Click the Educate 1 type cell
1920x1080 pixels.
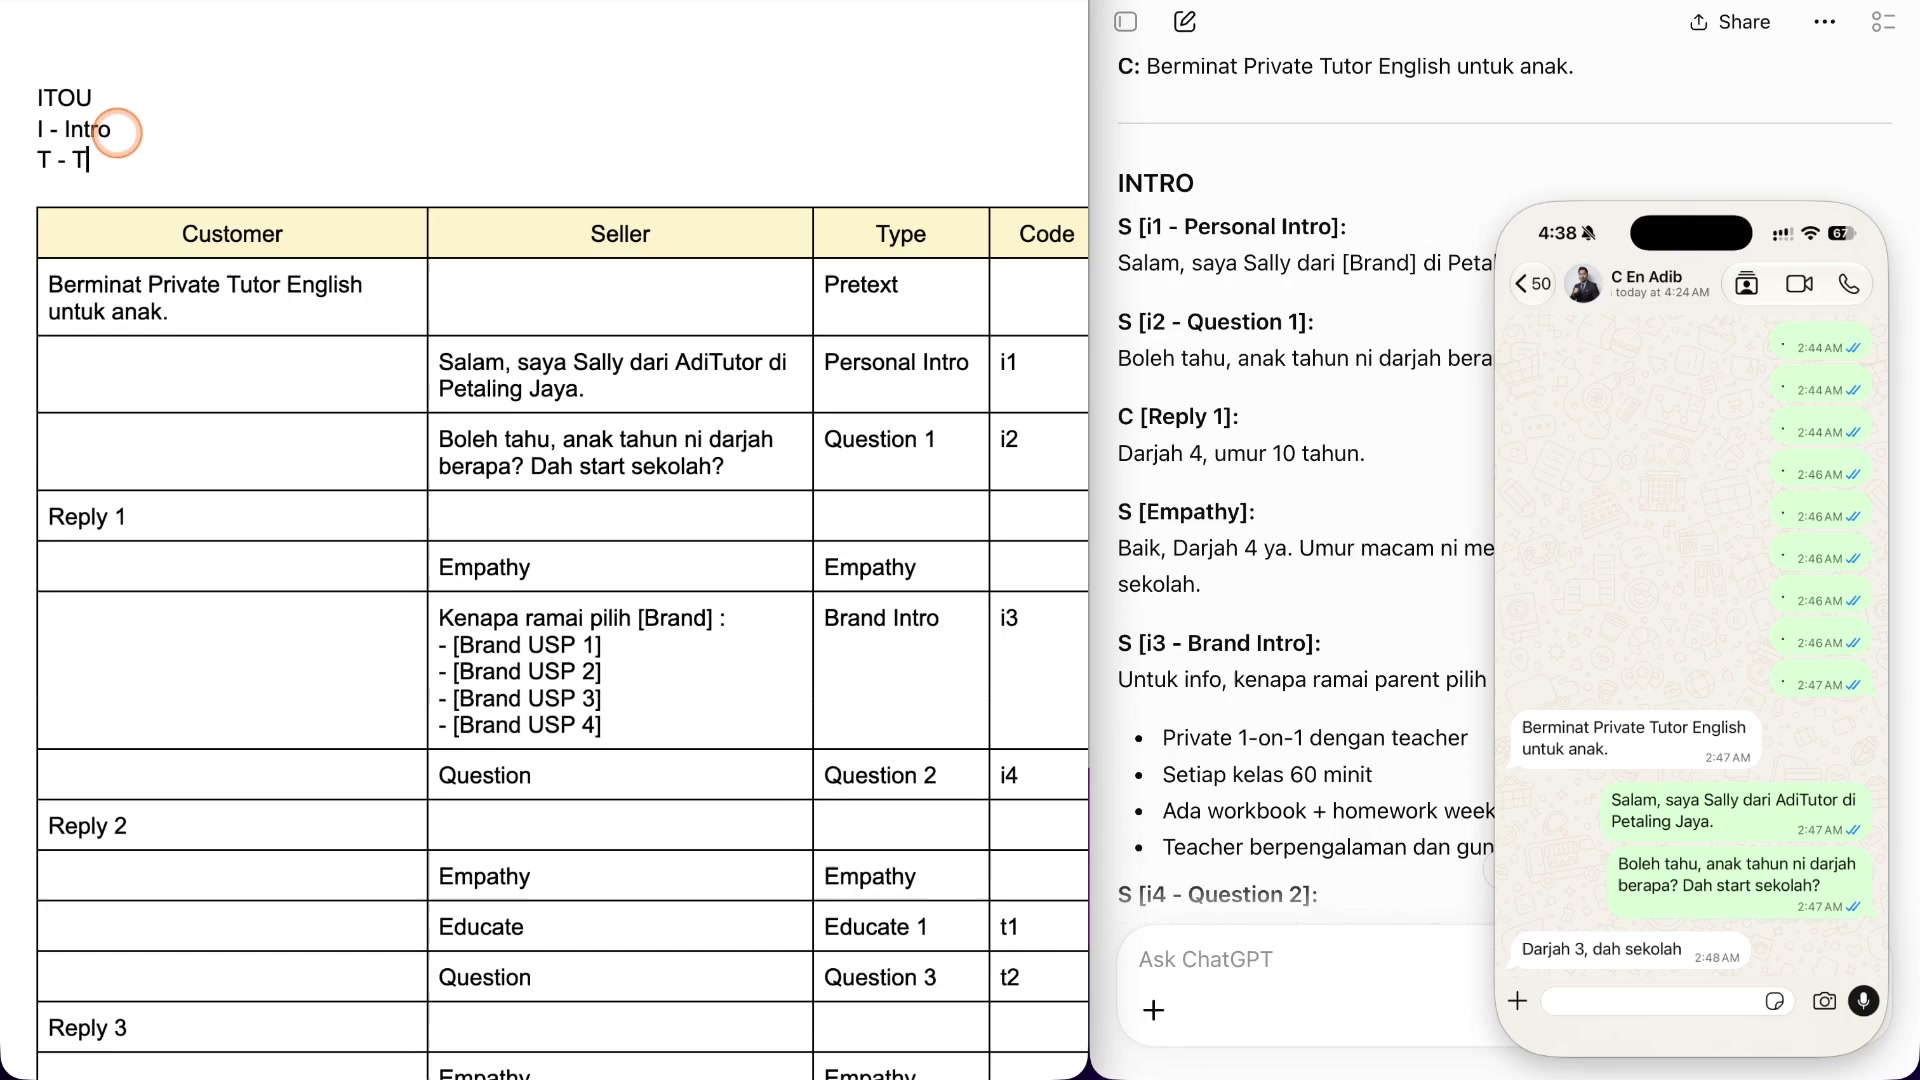coord(901,926)
